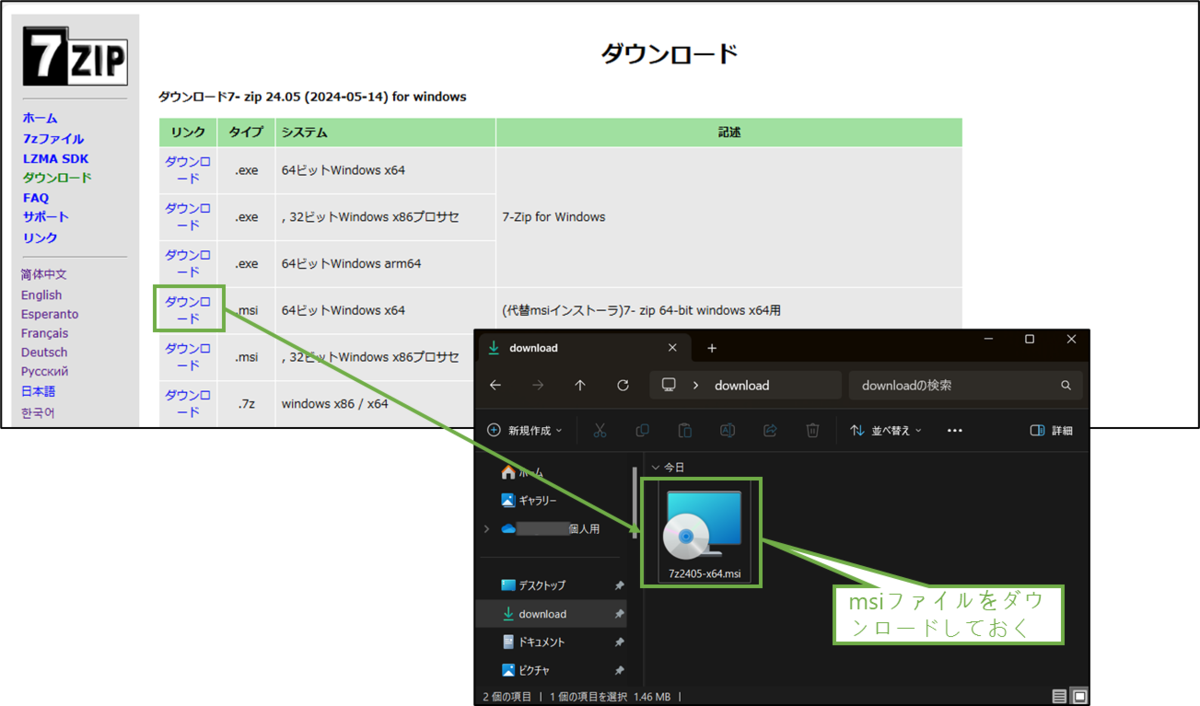Switch site language to 日本語

[x=38, y=391]
